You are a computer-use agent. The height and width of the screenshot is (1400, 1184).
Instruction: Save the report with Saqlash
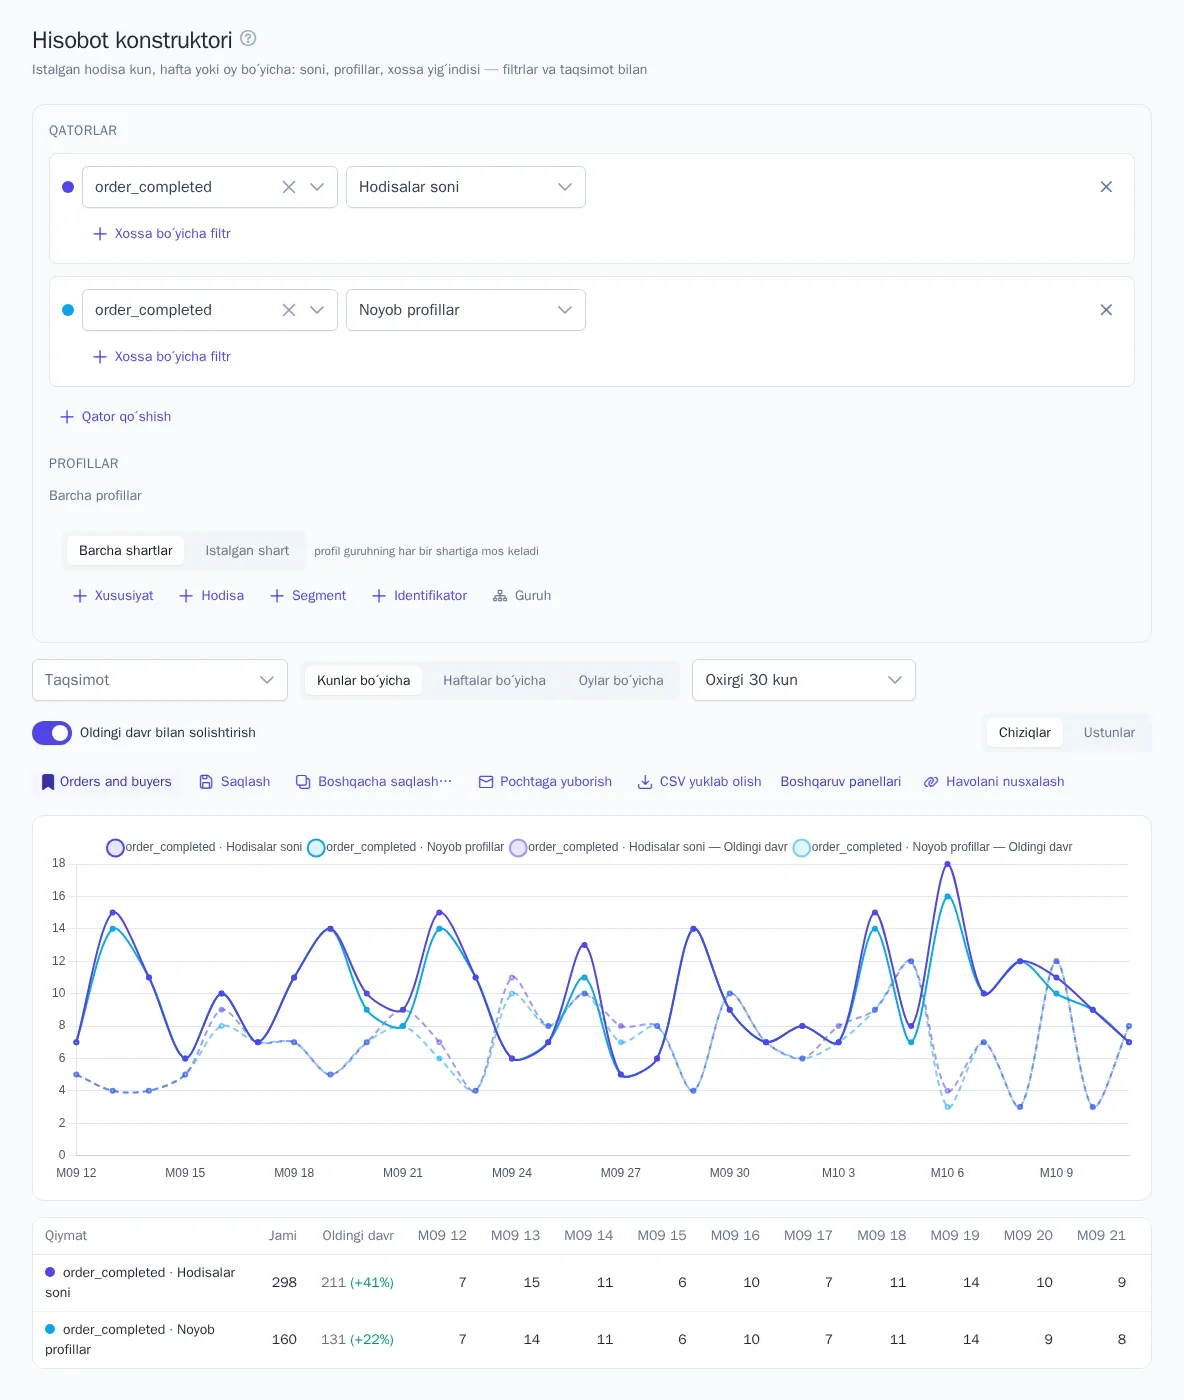[235, 782]
